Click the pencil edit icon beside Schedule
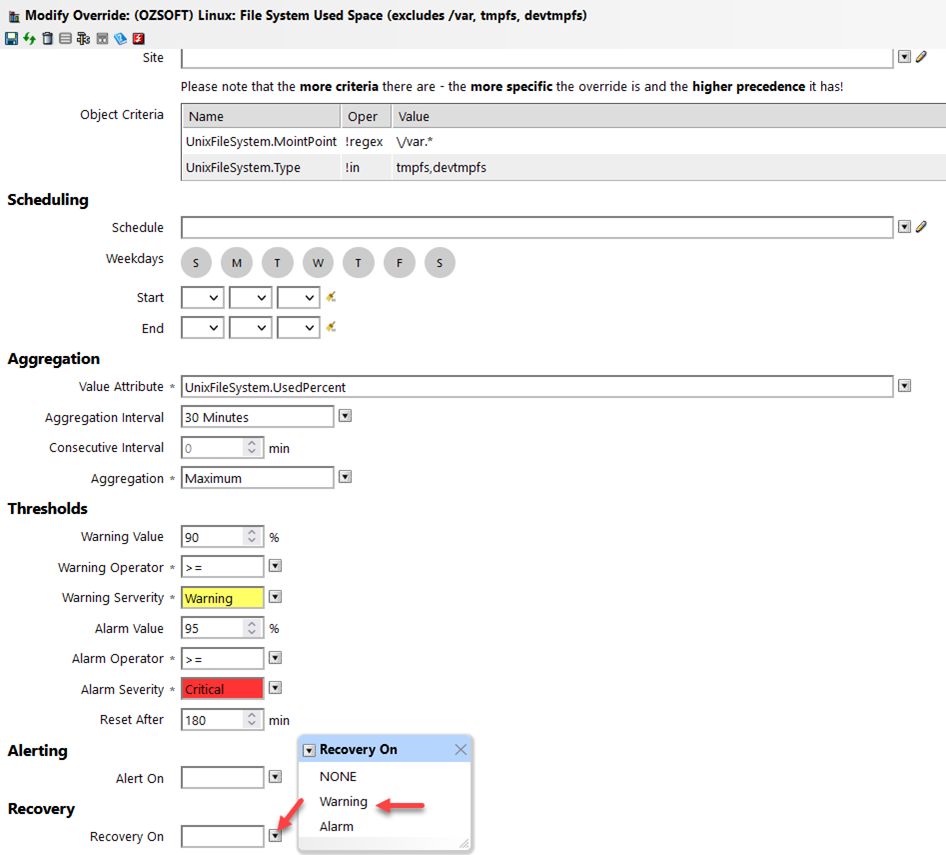The height and width of the screenshot is (855, 946). (x=921, y=227)
